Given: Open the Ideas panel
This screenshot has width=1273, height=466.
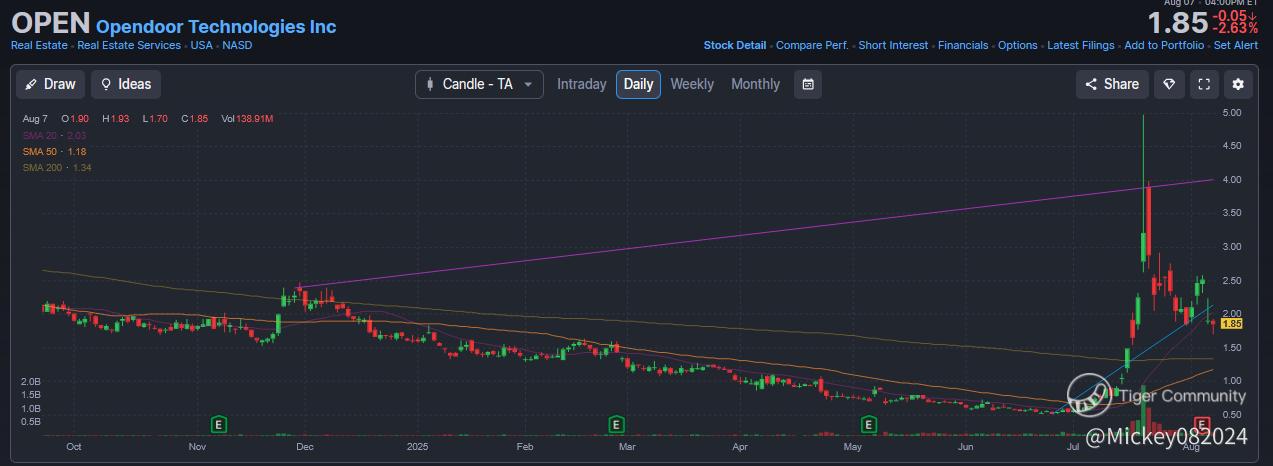Looking at the screenshot, I should point(126,84).
